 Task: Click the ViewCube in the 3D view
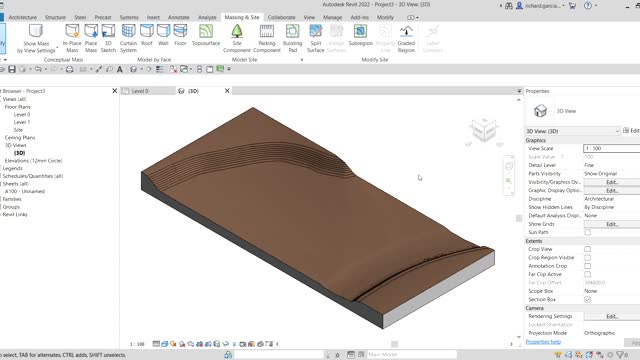point(484,130)
